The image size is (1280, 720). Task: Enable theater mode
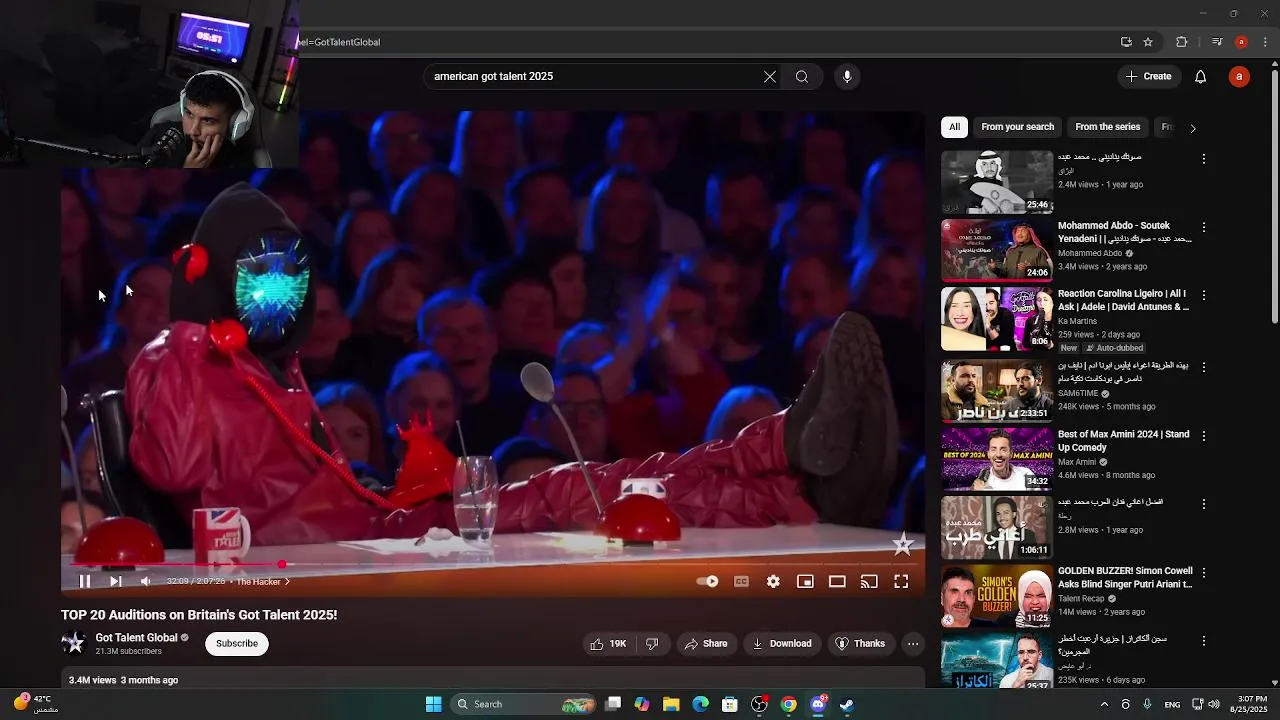pos(837,581)
